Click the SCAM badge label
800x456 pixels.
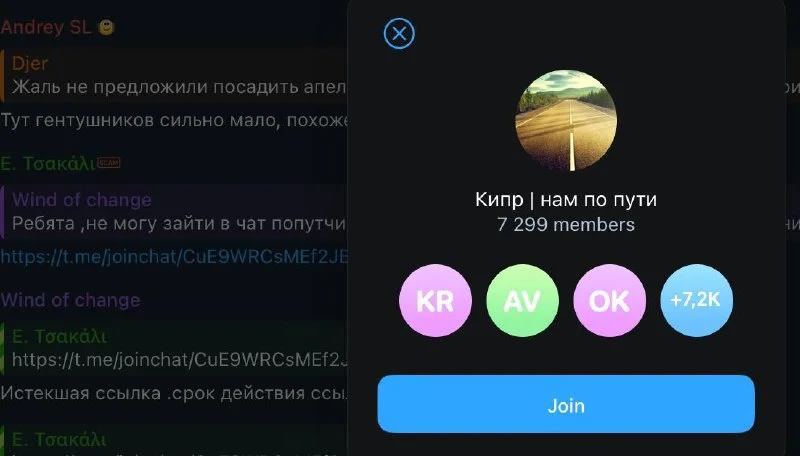pos(108,163)
